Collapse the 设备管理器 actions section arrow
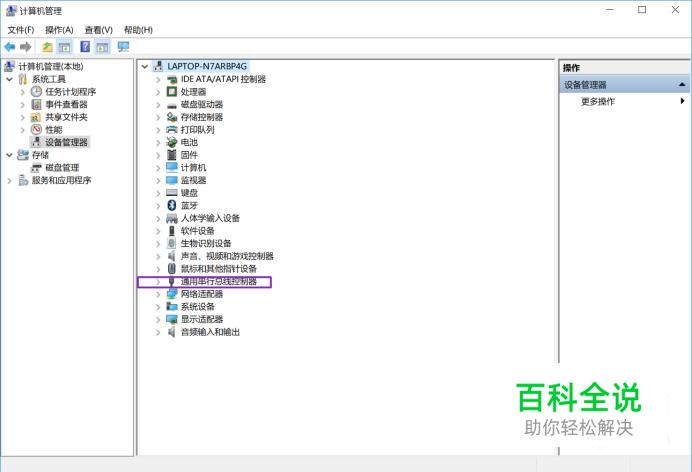 click(682, 84)
